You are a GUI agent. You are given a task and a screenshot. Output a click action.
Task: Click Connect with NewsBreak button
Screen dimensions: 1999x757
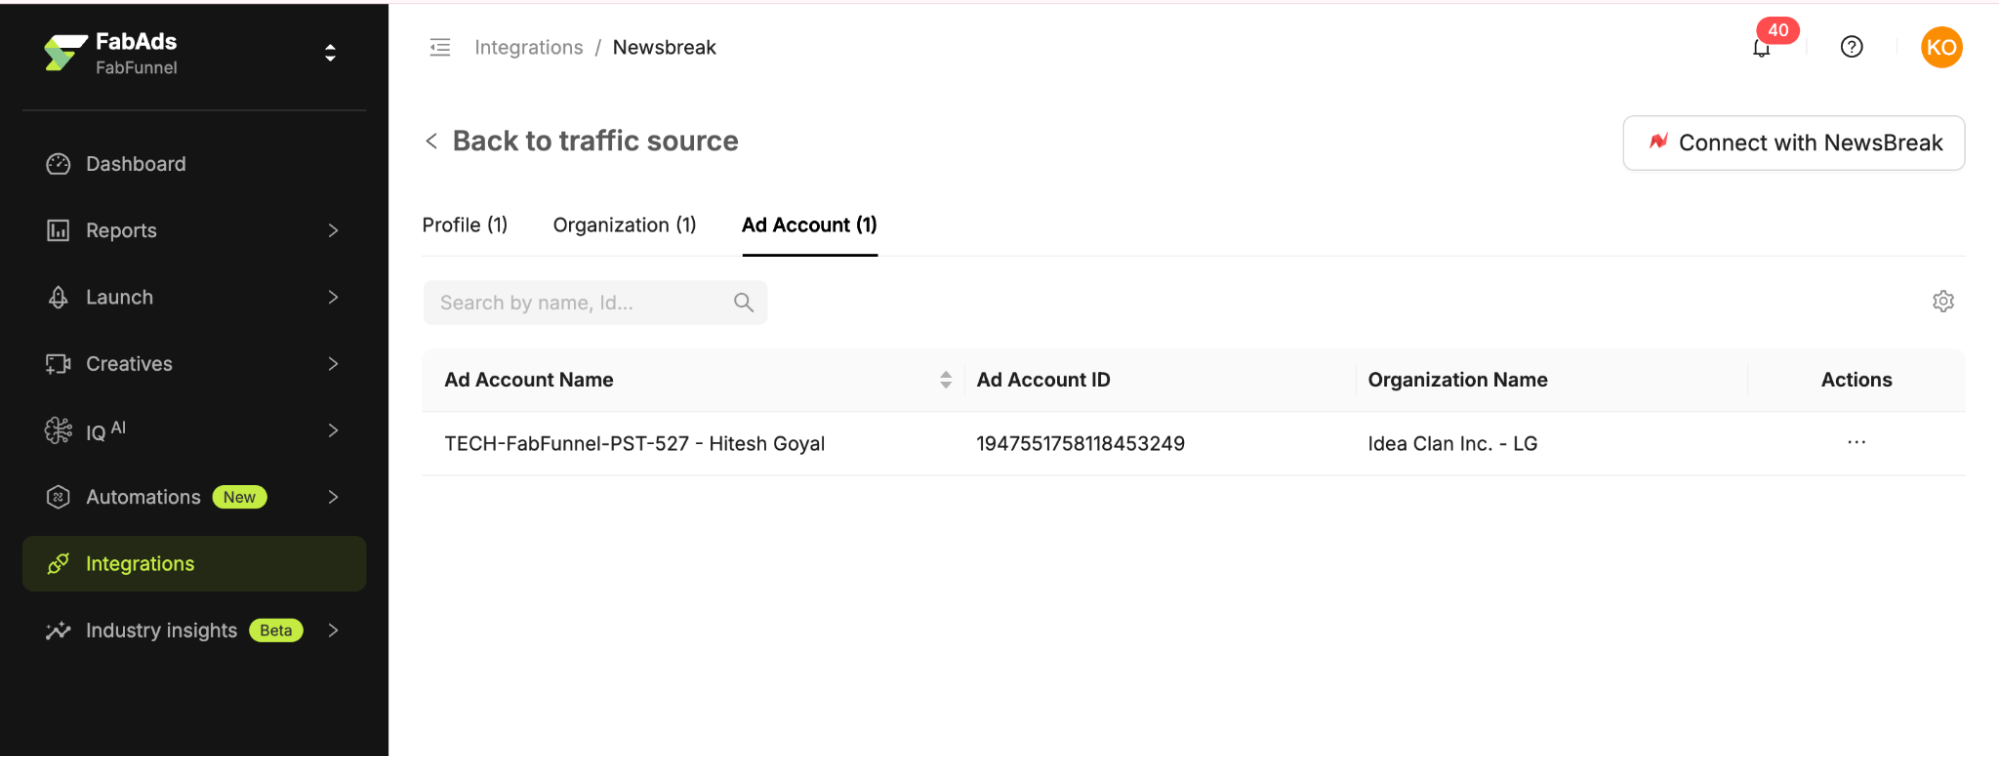[x=1793, y=143]
